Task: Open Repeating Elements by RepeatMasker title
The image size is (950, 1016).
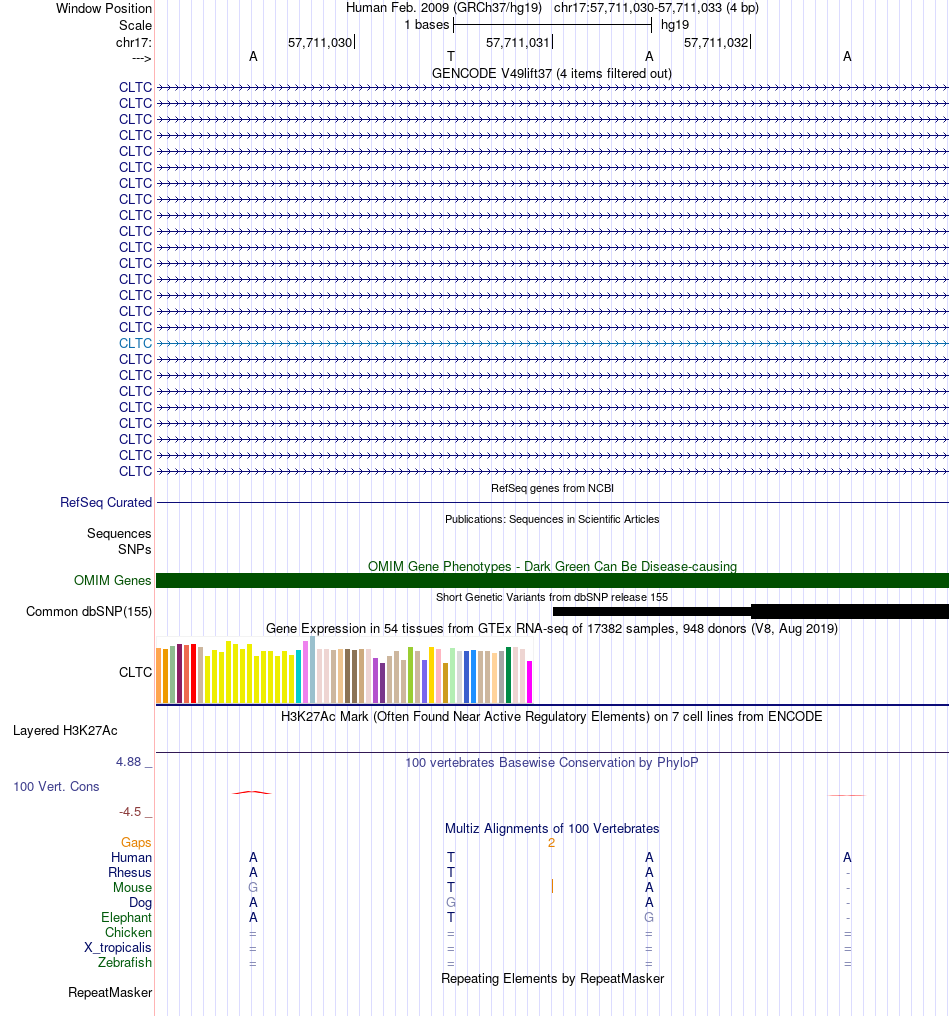Action: (552, 978)
